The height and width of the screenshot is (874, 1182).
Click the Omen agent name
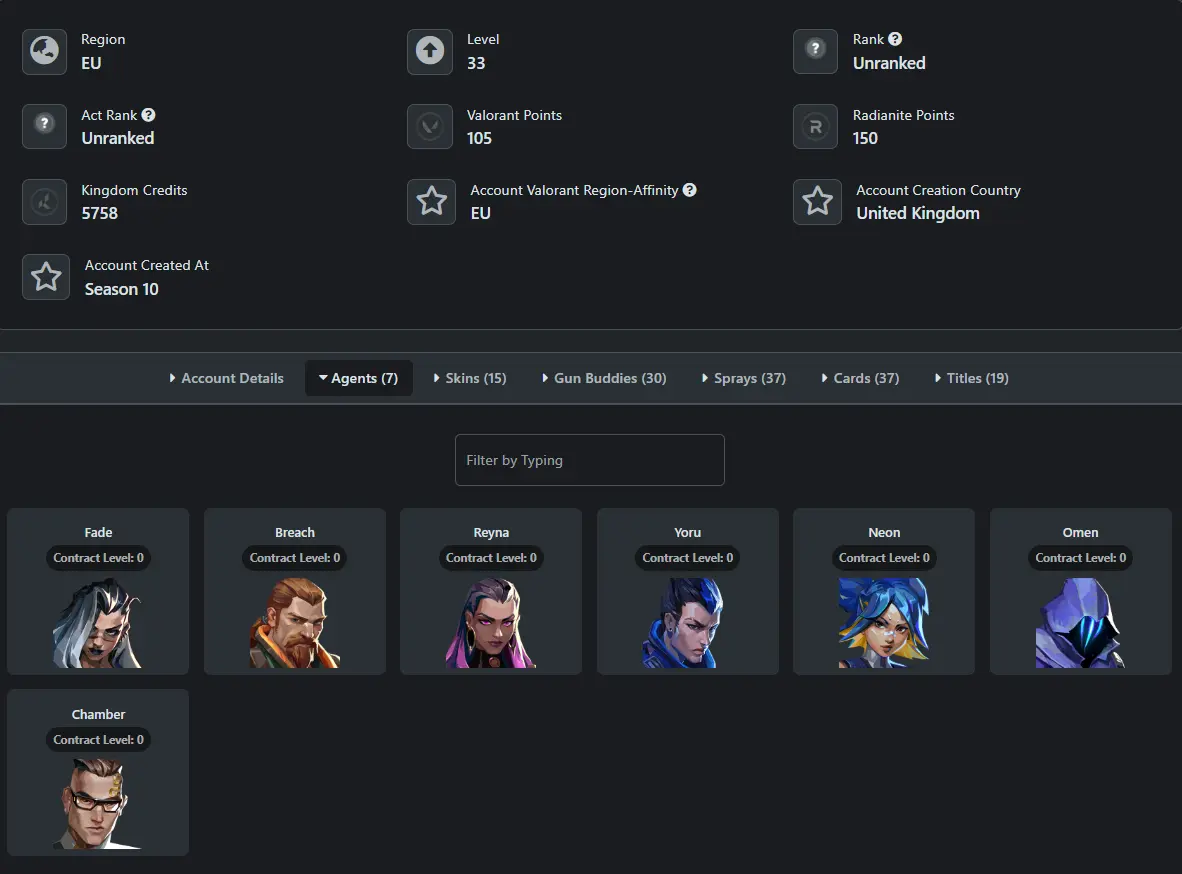pyautogui.click(x=1080, y=532)
